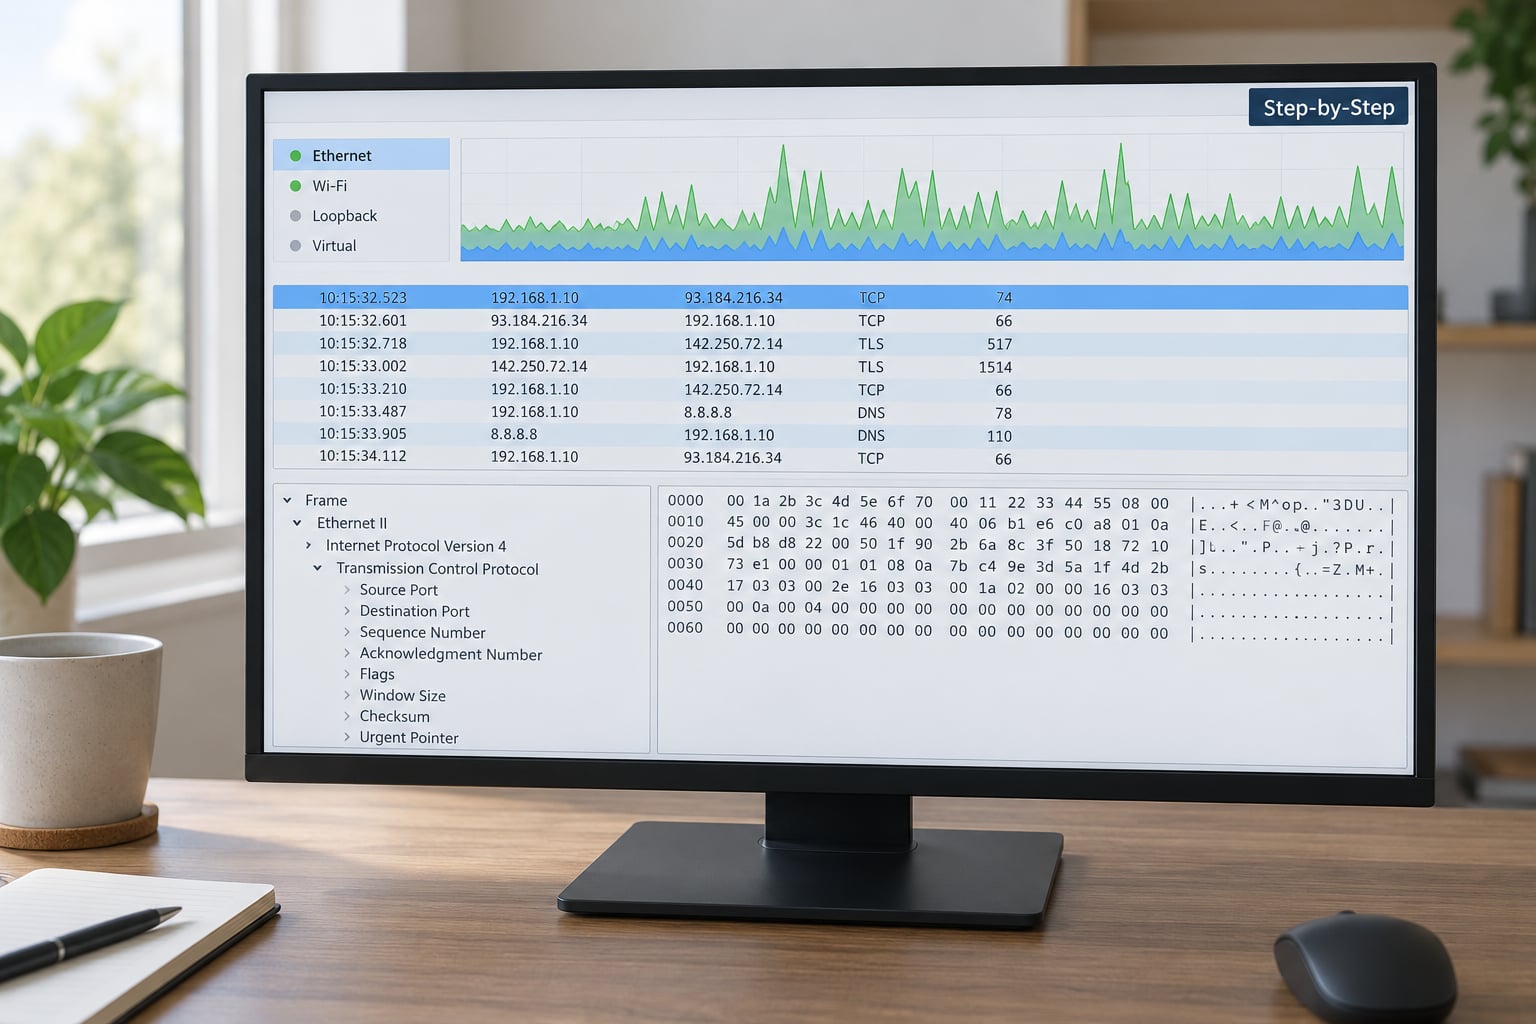The height and width of the screenshot is (1024, 1536).
Task: Select the TLS packet with length 1514
Action: (840, 367)
